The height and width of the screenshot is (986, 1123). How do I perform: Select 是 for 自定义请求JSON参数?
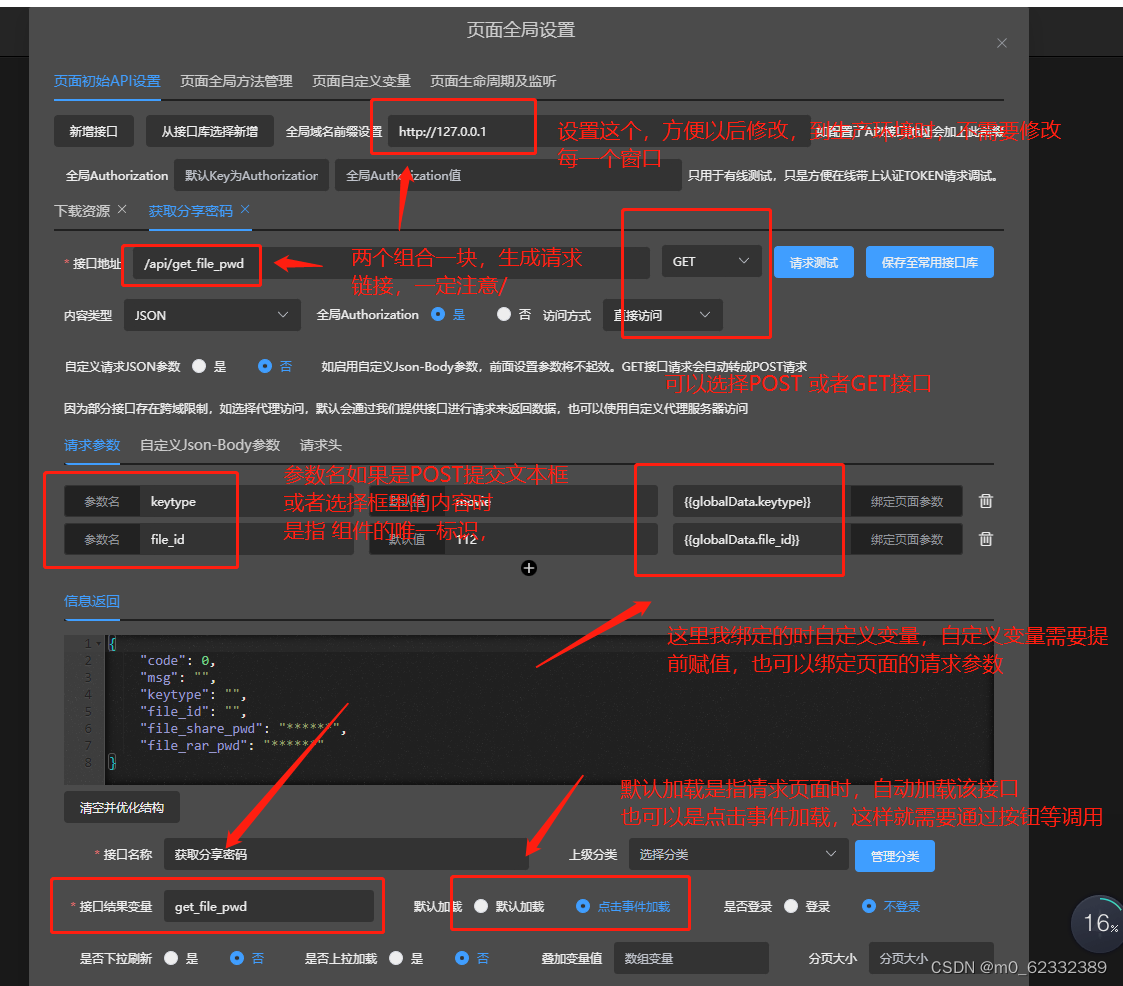point(199,367)
